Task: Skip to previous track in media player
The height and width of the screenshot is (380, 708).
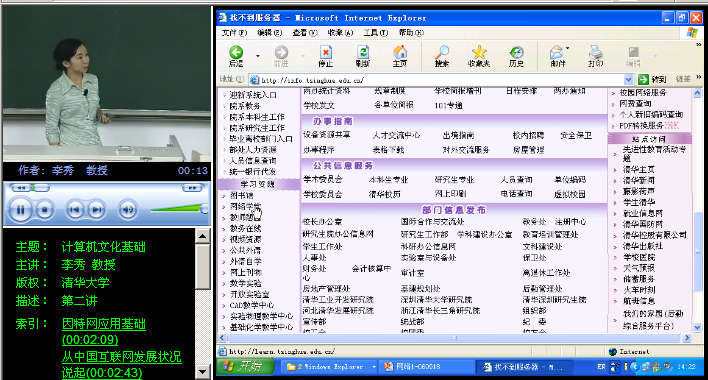Action: [75, 209]
